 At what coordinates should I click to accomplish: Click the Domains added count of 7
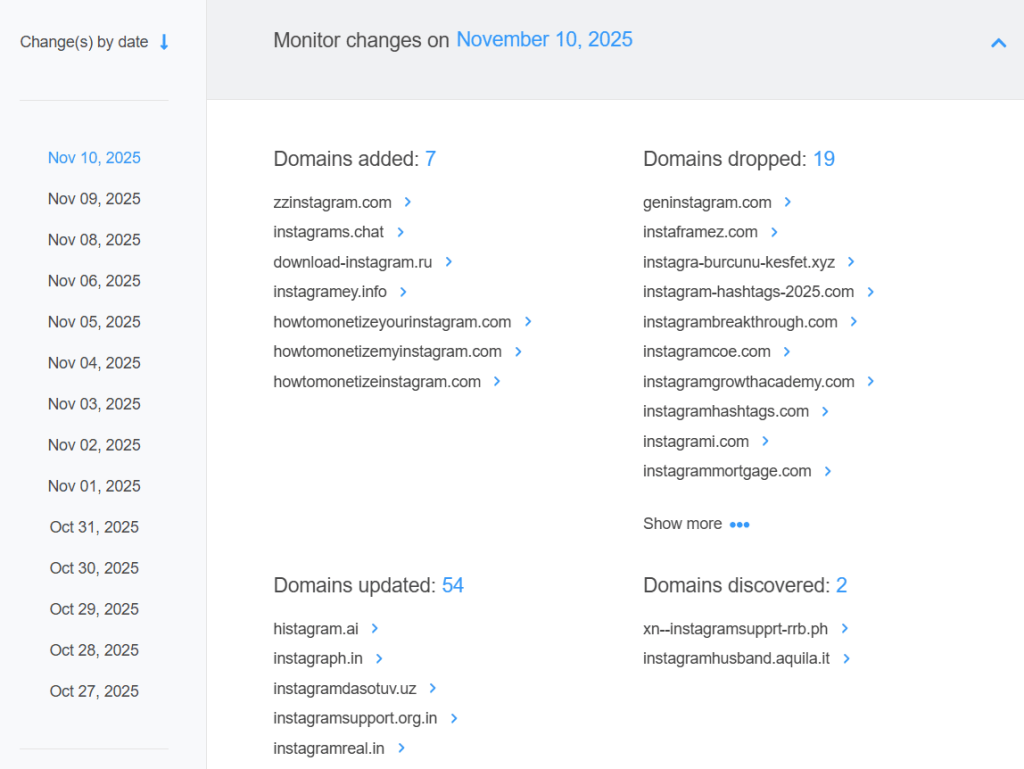(430, 159)
